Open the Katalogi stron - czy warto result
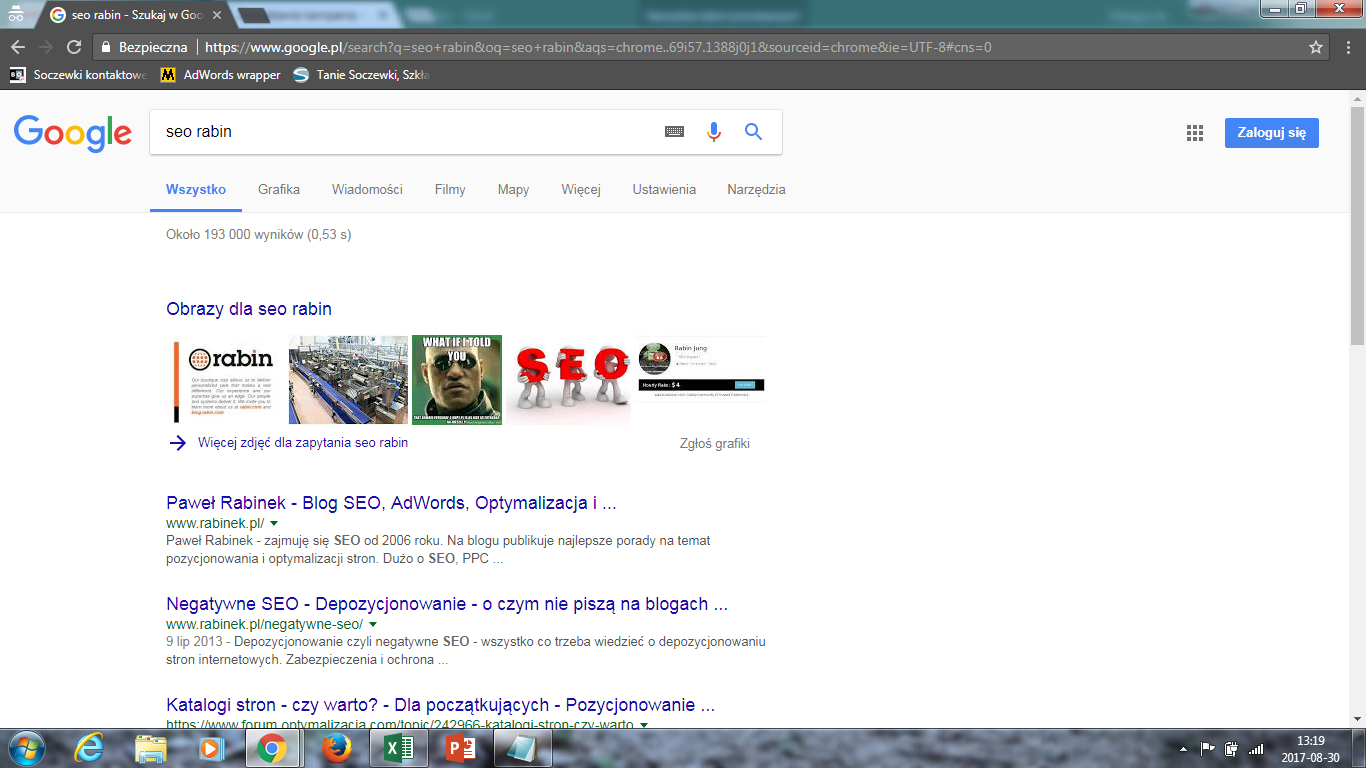This screenshot has width=1366, height=768. 440,704
